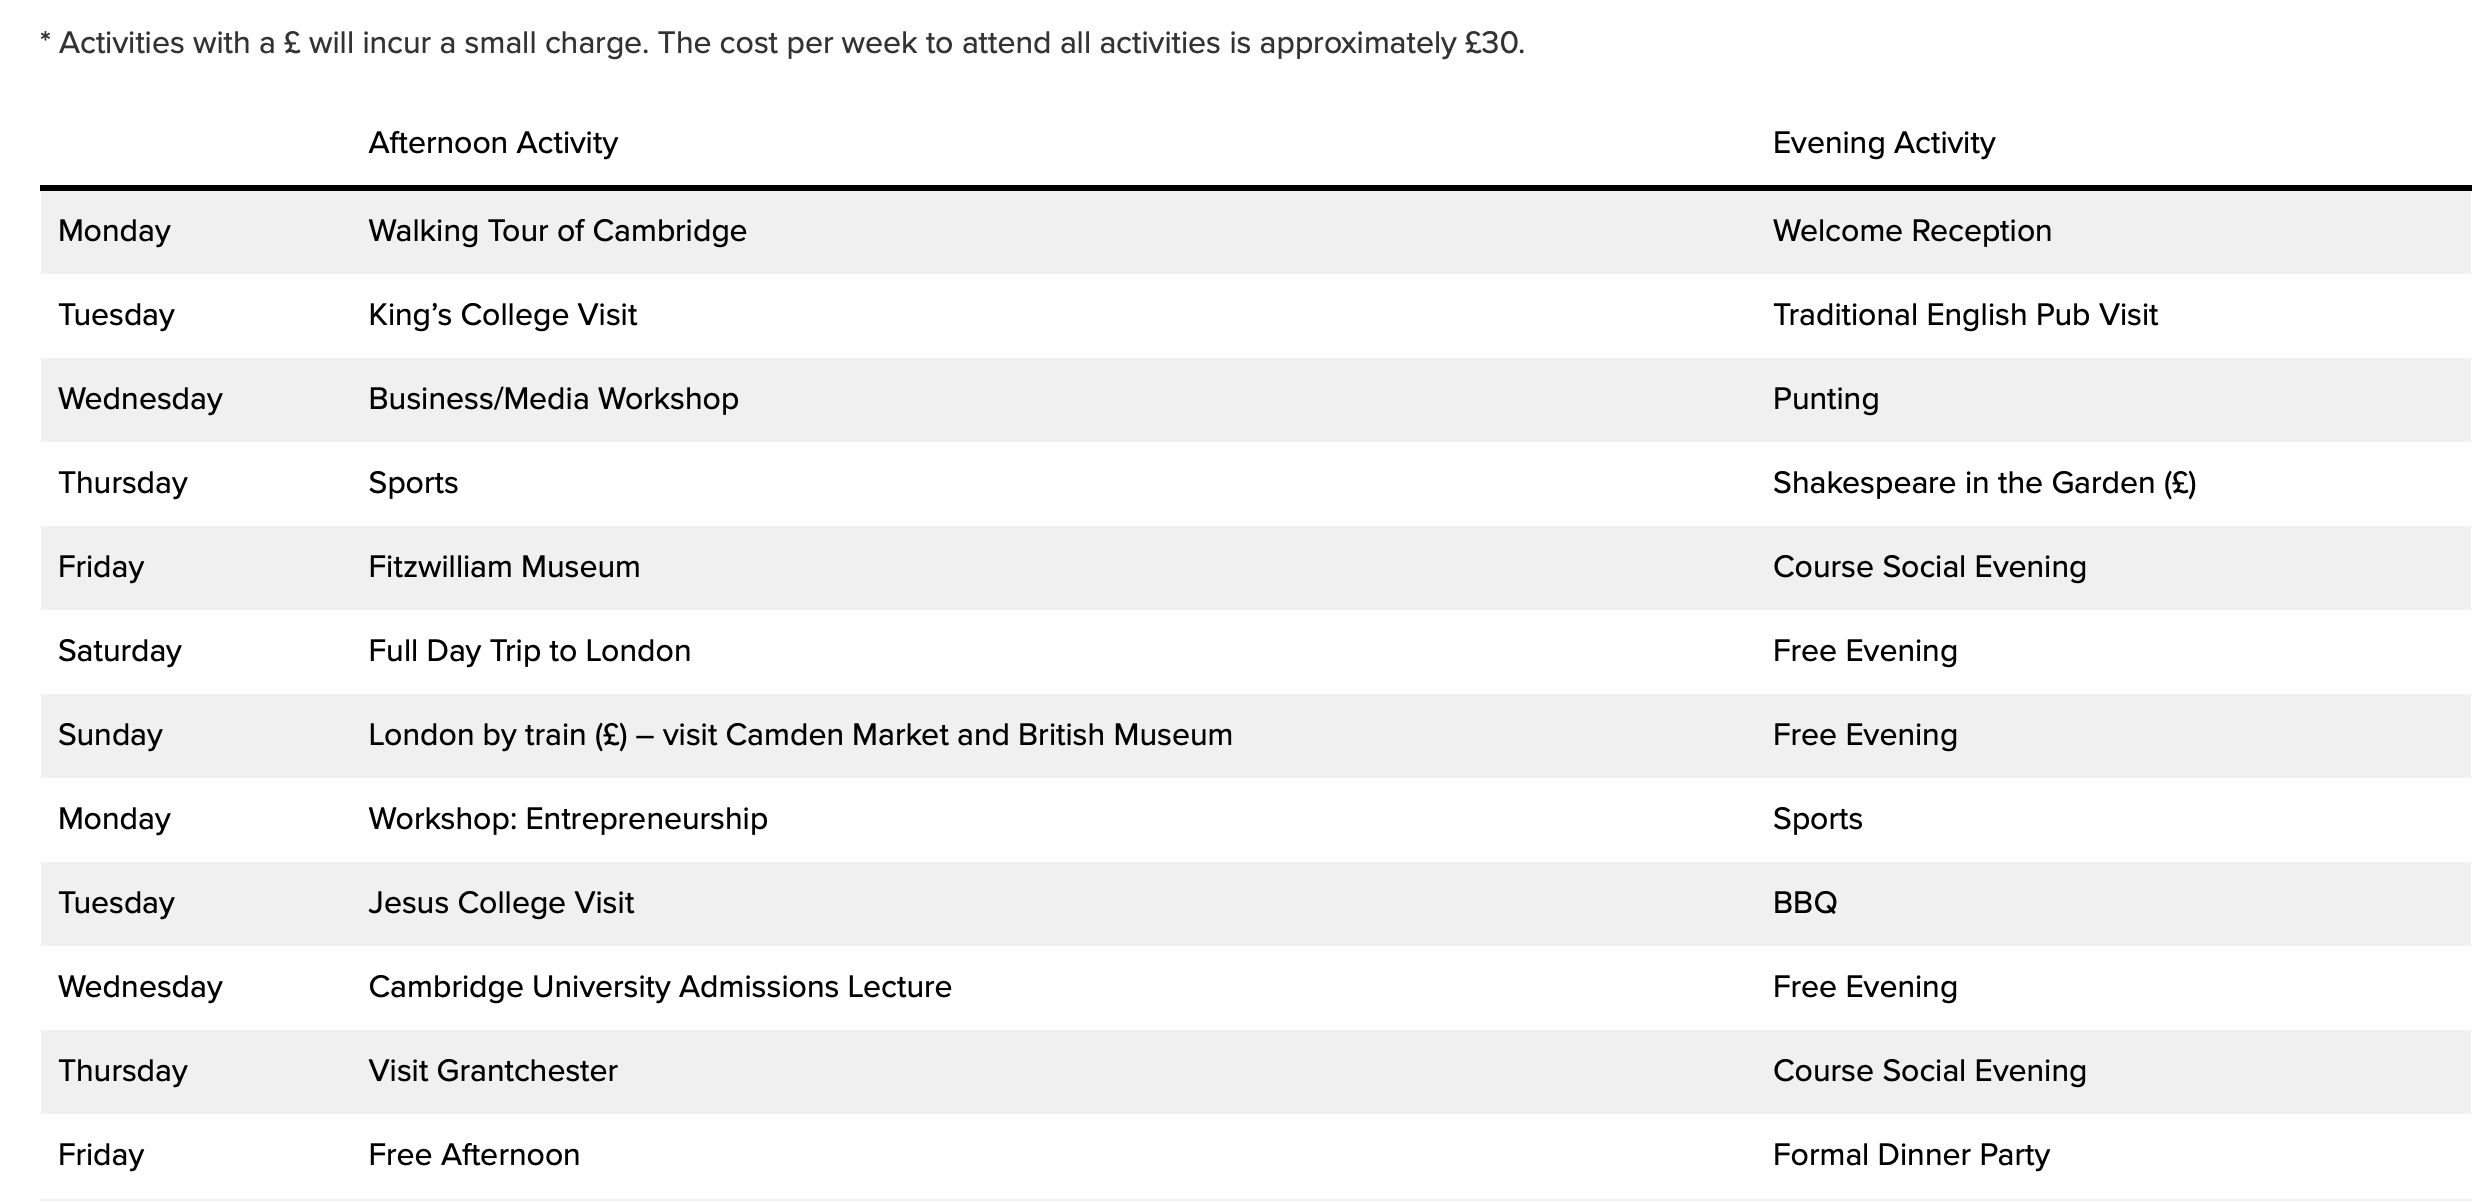Click the Evening Activity column header
Screen dimensions: 2484x1204
pyautogui.click(x=1884, y=143)
